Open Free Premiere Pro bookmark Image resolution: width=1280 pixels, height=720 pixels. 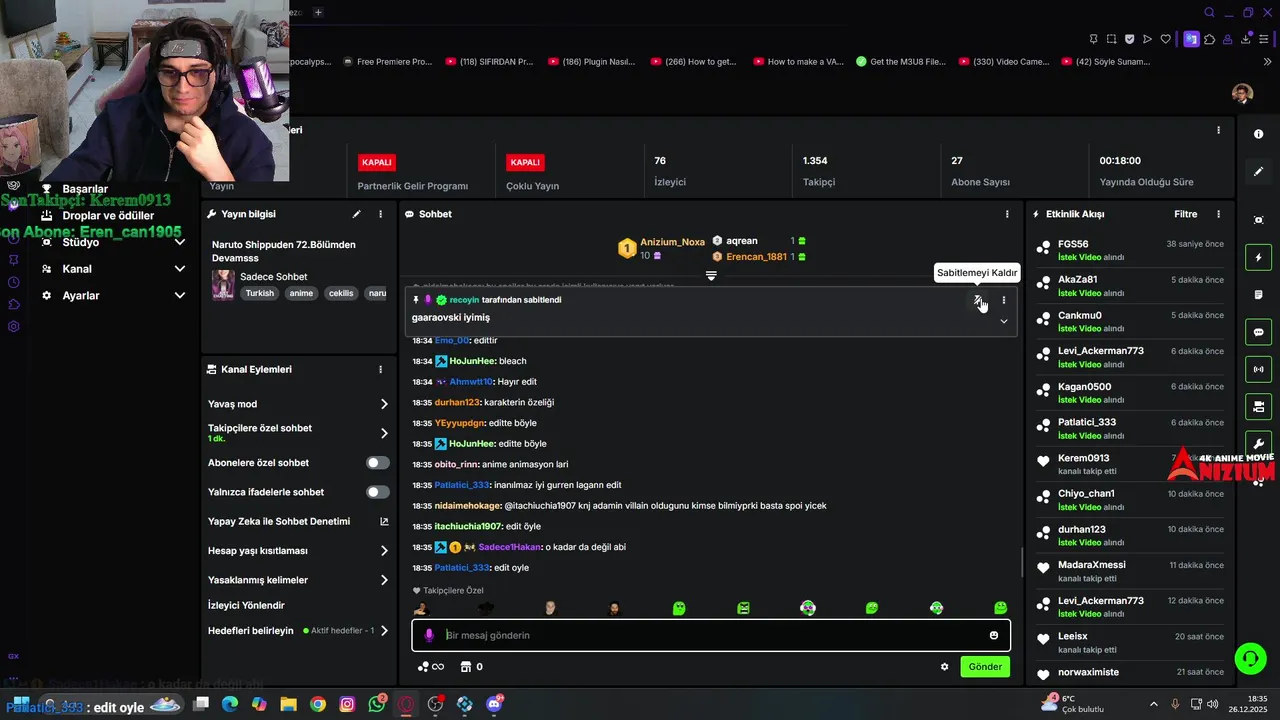click(x=387, y=61)
